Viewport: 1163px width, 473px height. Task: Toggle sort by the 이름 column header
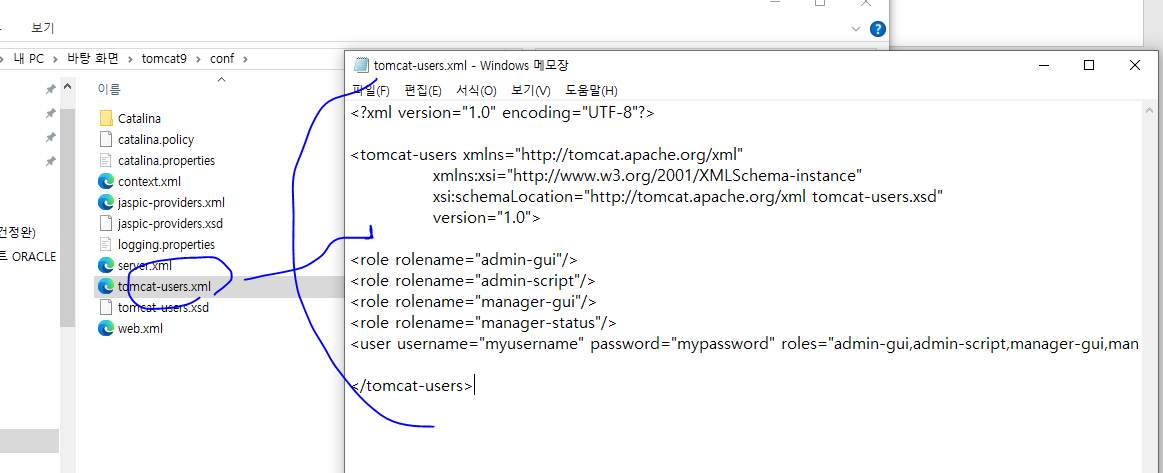109,89
